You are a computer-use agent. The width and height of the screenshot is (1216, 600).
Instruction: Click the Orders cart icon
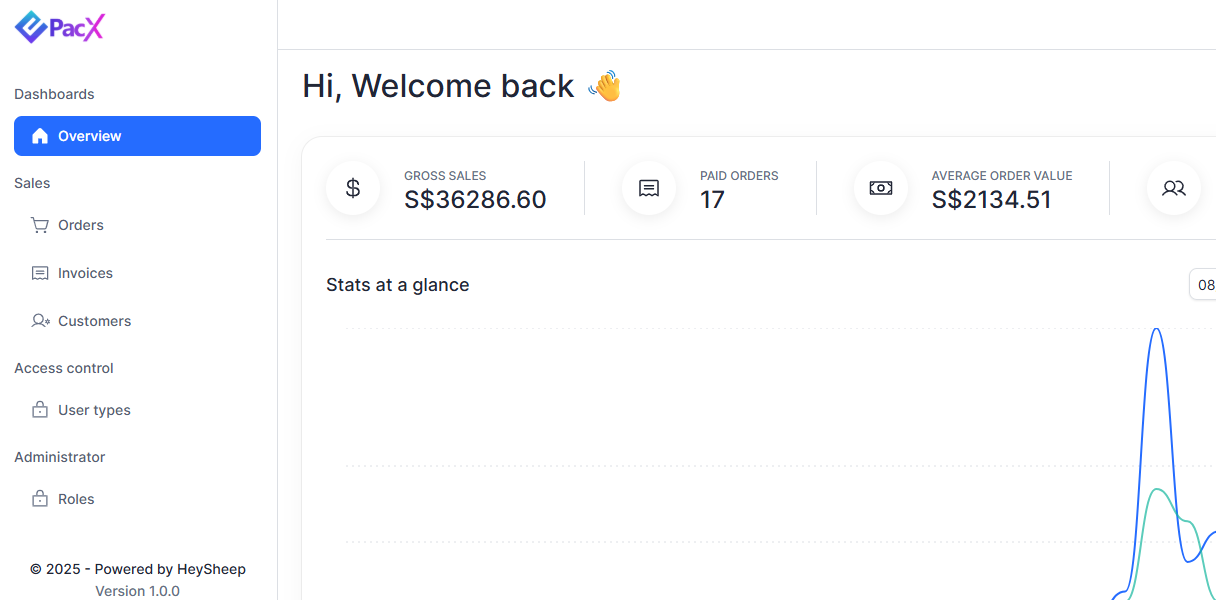[x=40, y=225]
